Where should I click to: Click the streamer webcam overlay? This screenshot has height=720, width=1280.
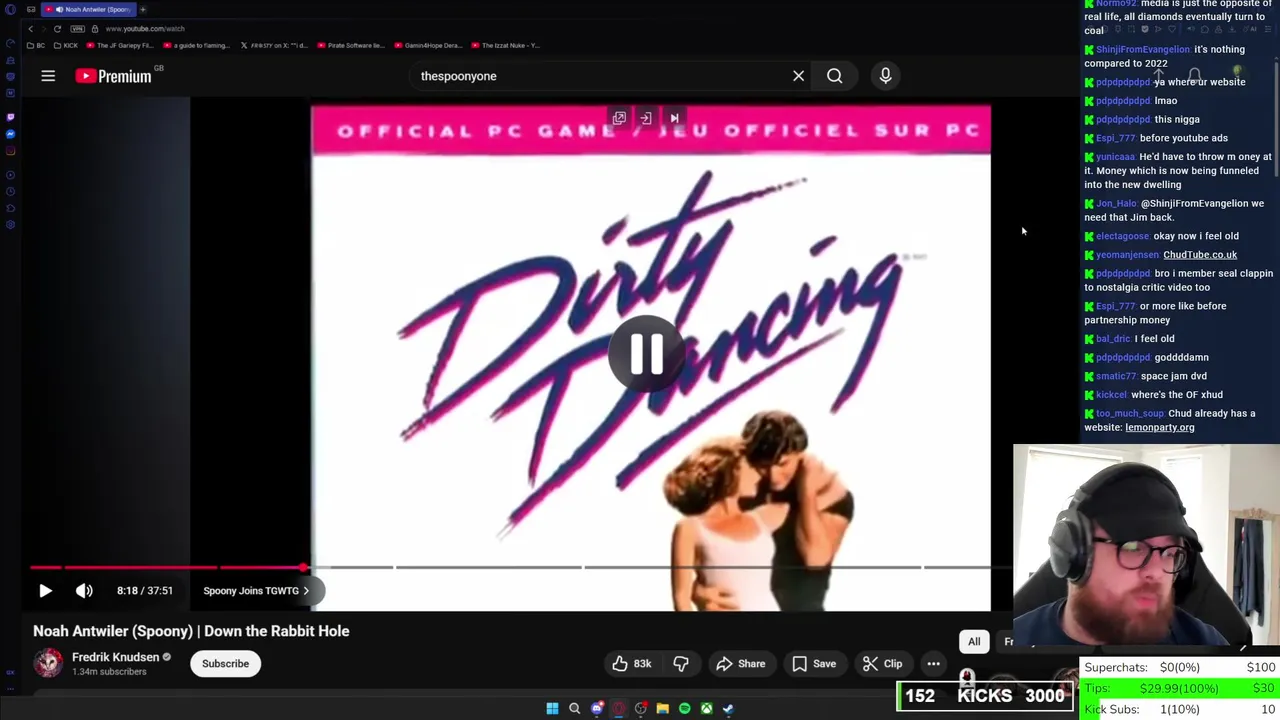pyautogui.click(x=1146, y=546)
